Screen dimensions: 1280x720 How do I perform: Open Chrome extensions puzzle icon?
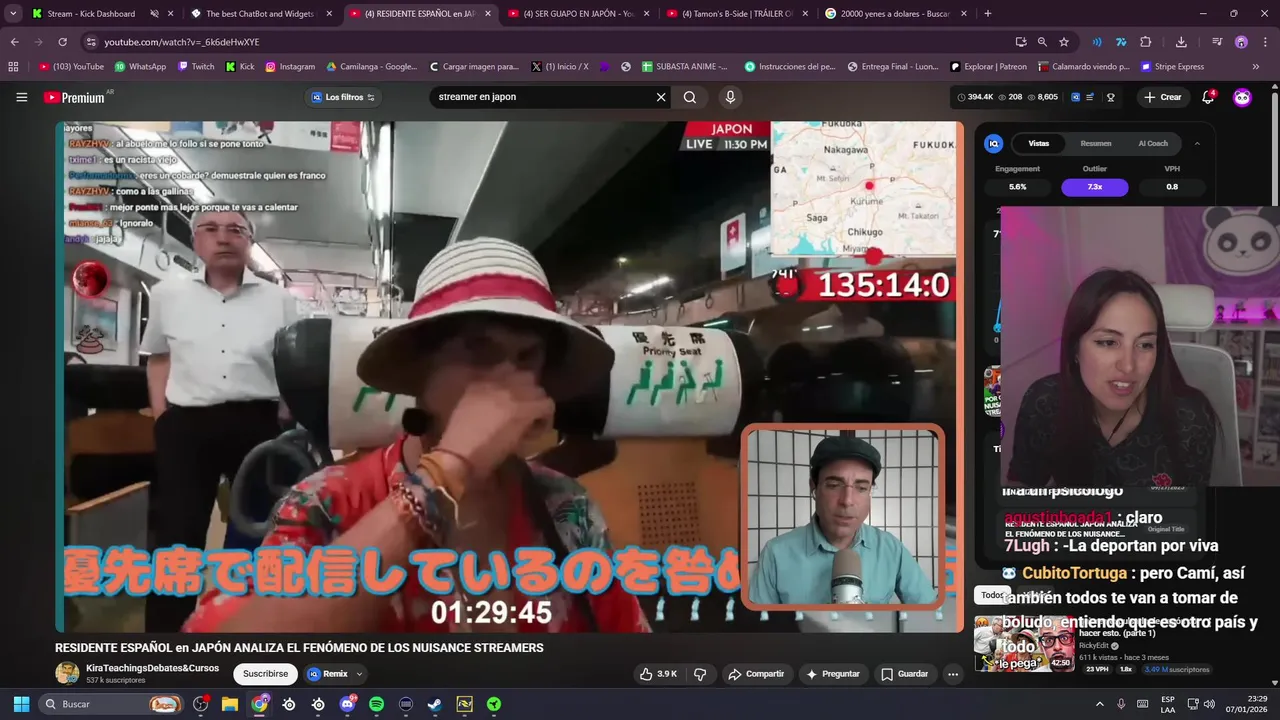(x=1146, y=42)
